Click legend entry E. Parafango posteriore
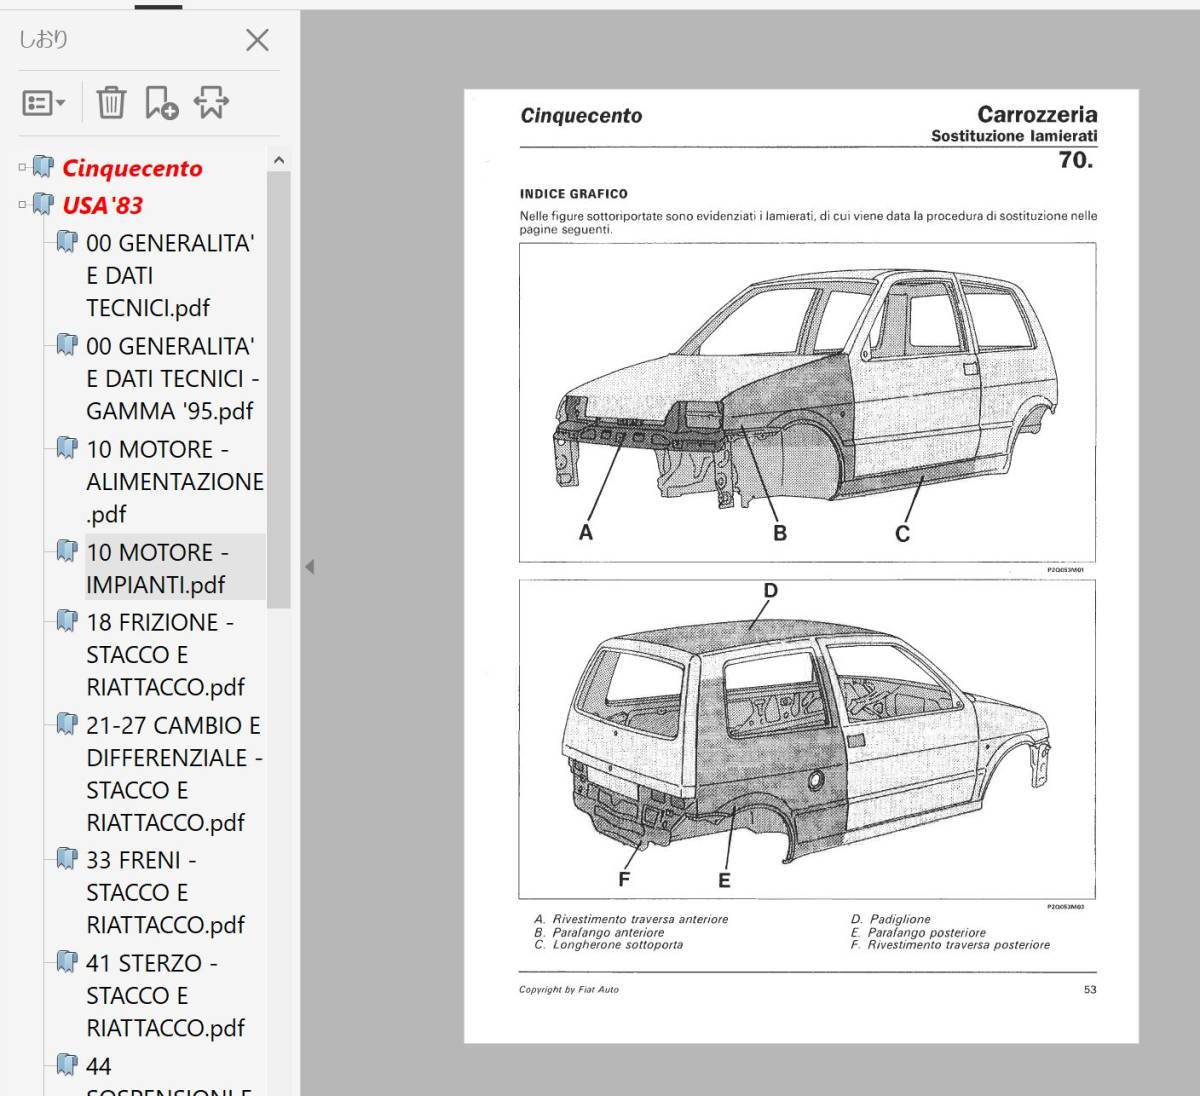1200x1096 pixels. pyautogui.click(x=919, y=932)
